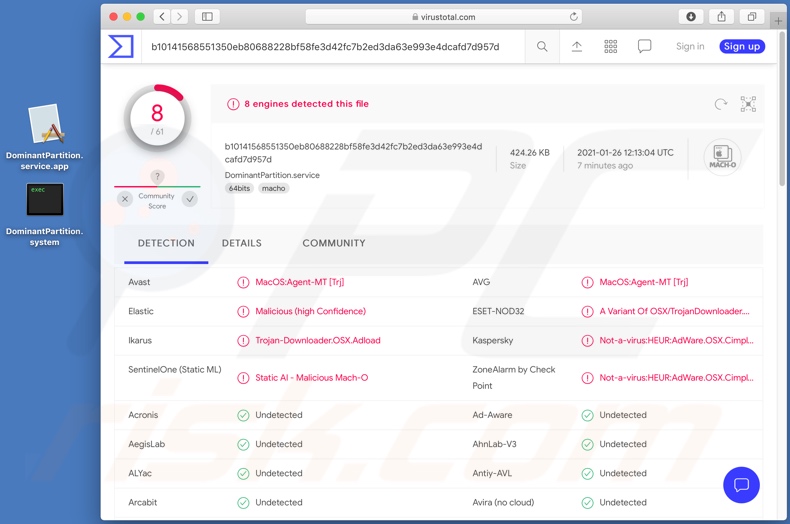Click the 64bits tag
790x524 pixels.
(x=239, y=188)
